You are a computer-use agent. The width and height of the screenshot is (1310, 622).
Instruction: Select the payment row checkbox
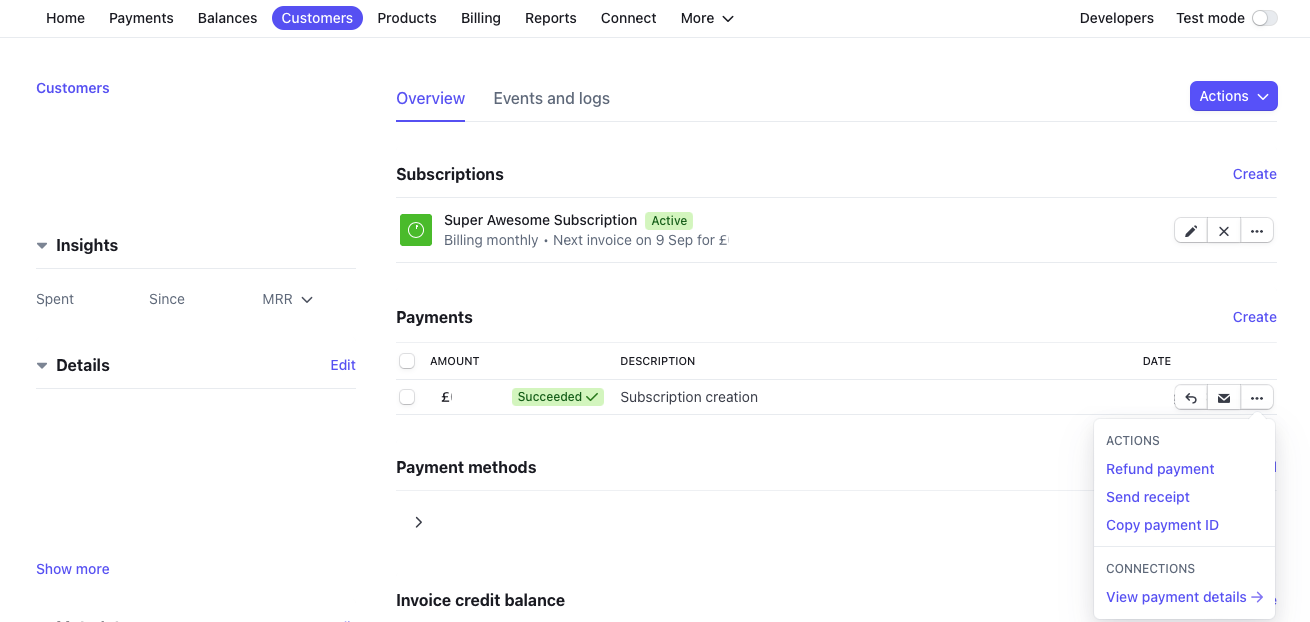pyautogui.click(x=407, y=396)
